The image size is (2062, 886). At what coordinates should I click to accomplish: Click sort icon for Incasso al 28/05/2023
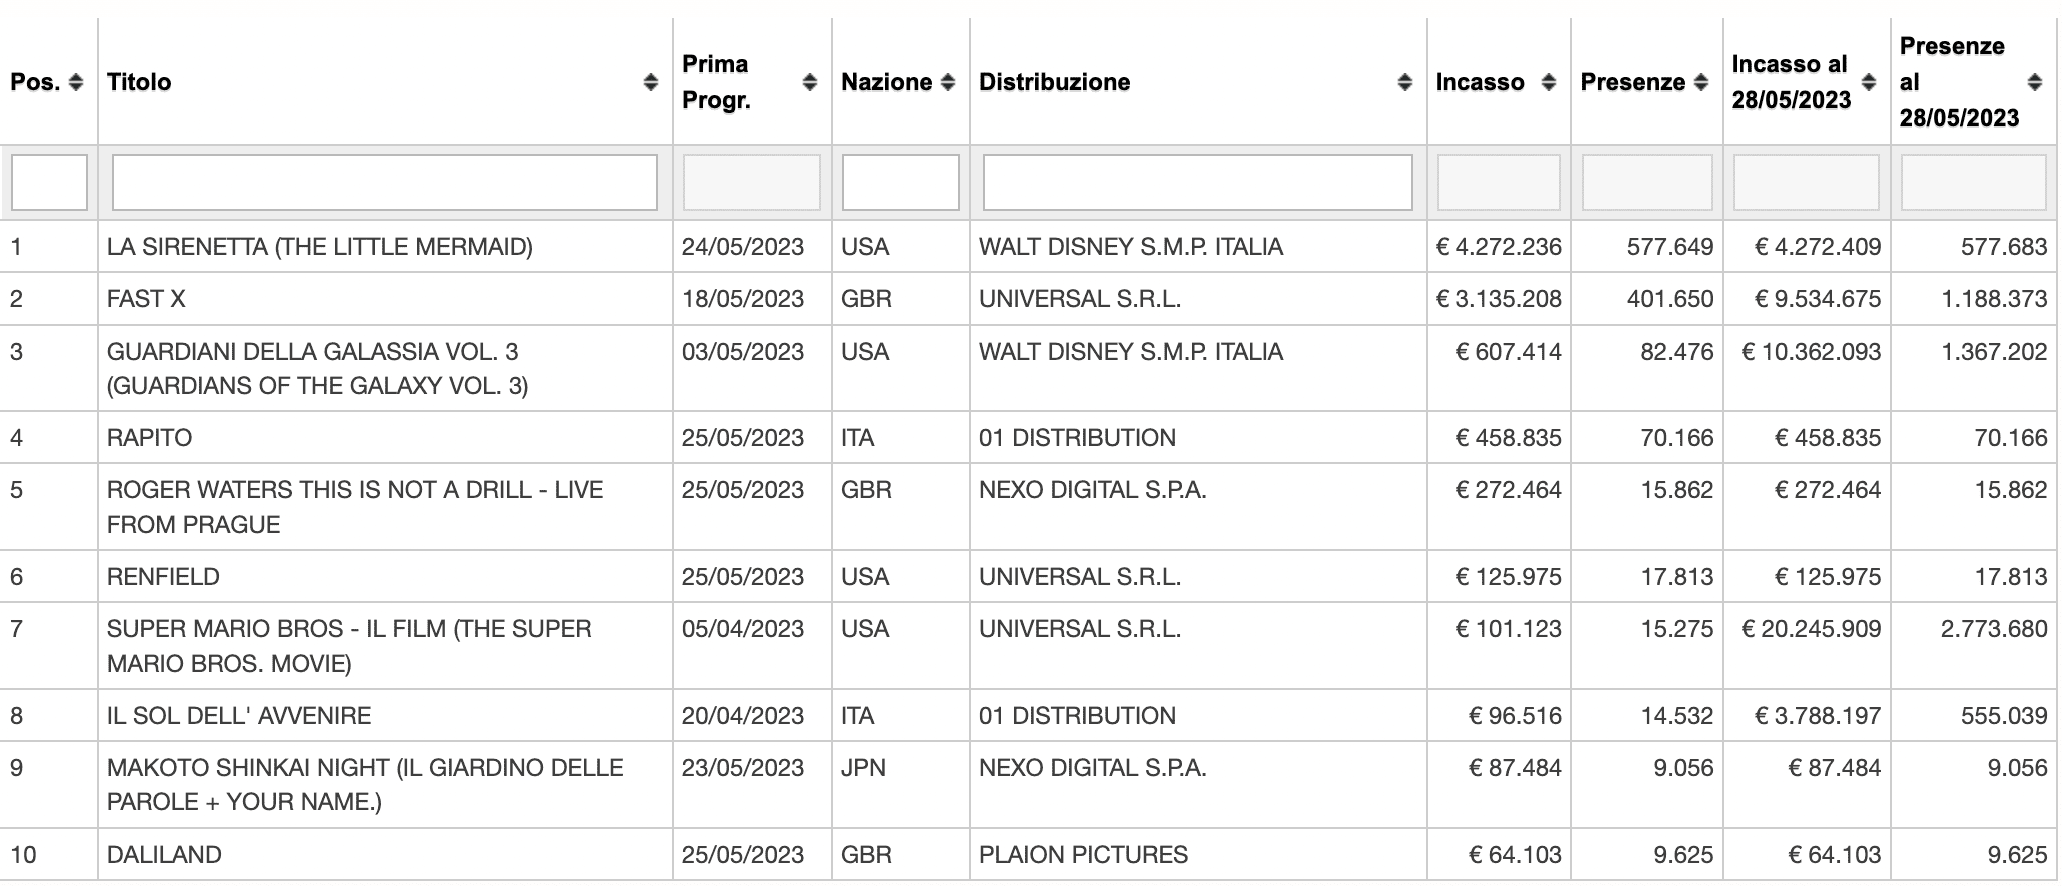1869,82
